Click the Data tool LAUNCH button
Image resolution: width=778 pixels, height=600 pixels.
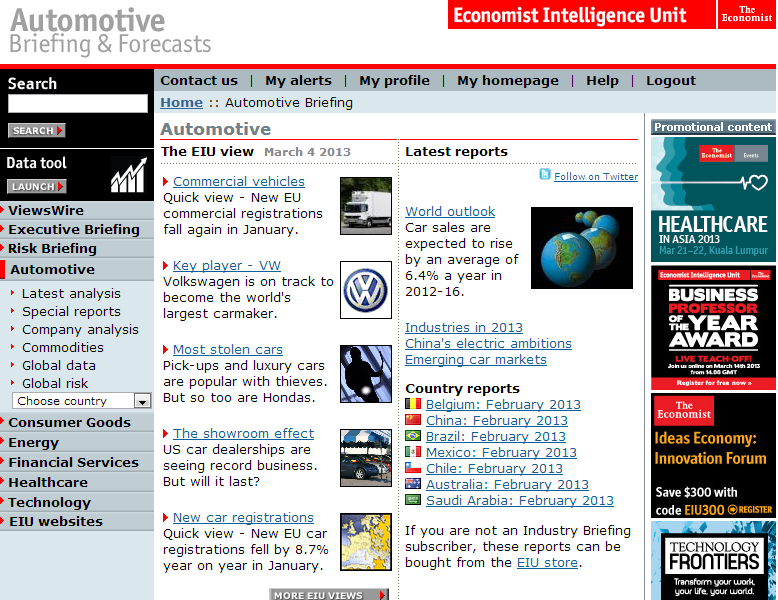pos(37,187)
